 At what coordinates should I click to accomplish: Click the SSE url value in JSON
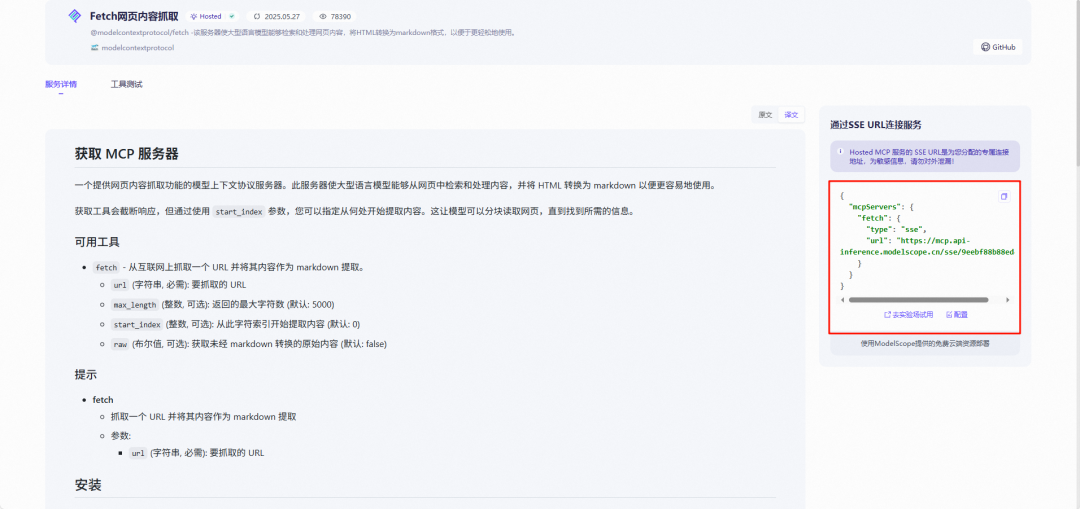click(x=927, y=247)
